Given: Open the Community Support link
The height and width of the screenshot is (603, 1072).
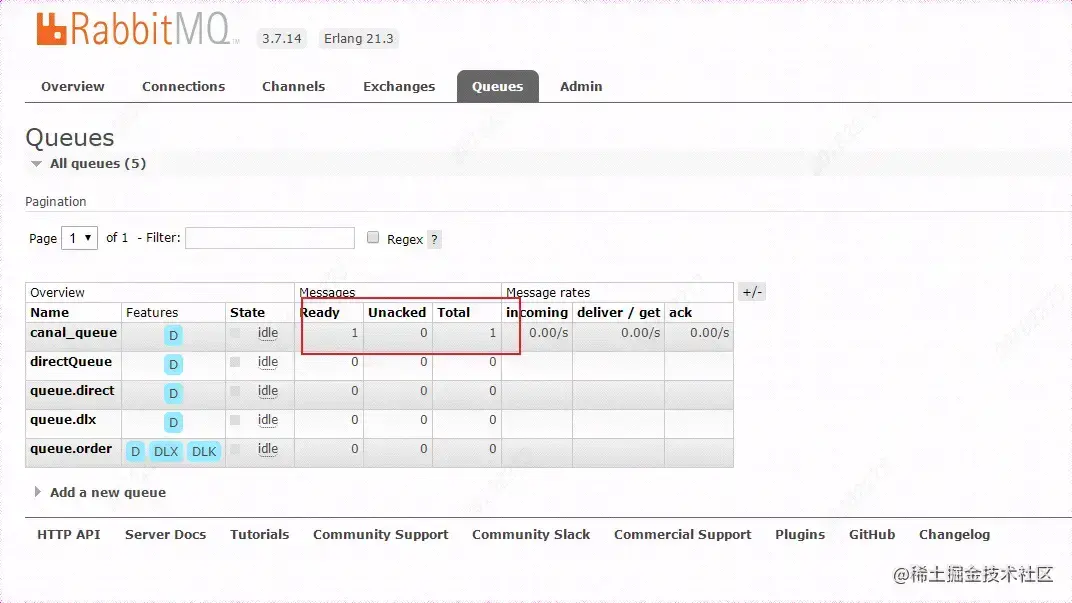Looking at the screenshot, I should click(x=381, y=535).
